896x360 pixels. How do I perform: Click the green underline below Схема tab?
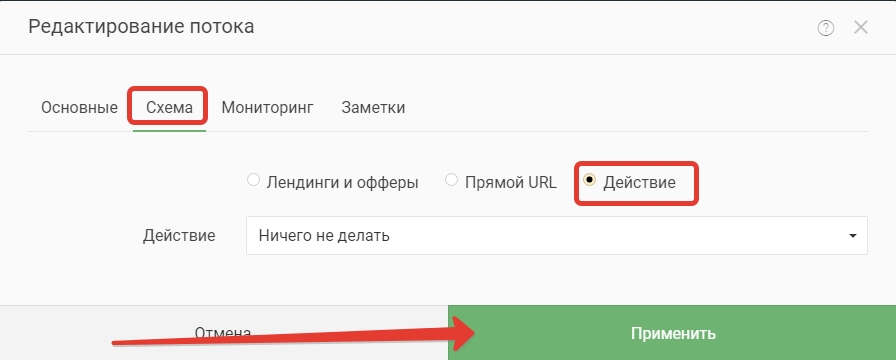[169, 131]
